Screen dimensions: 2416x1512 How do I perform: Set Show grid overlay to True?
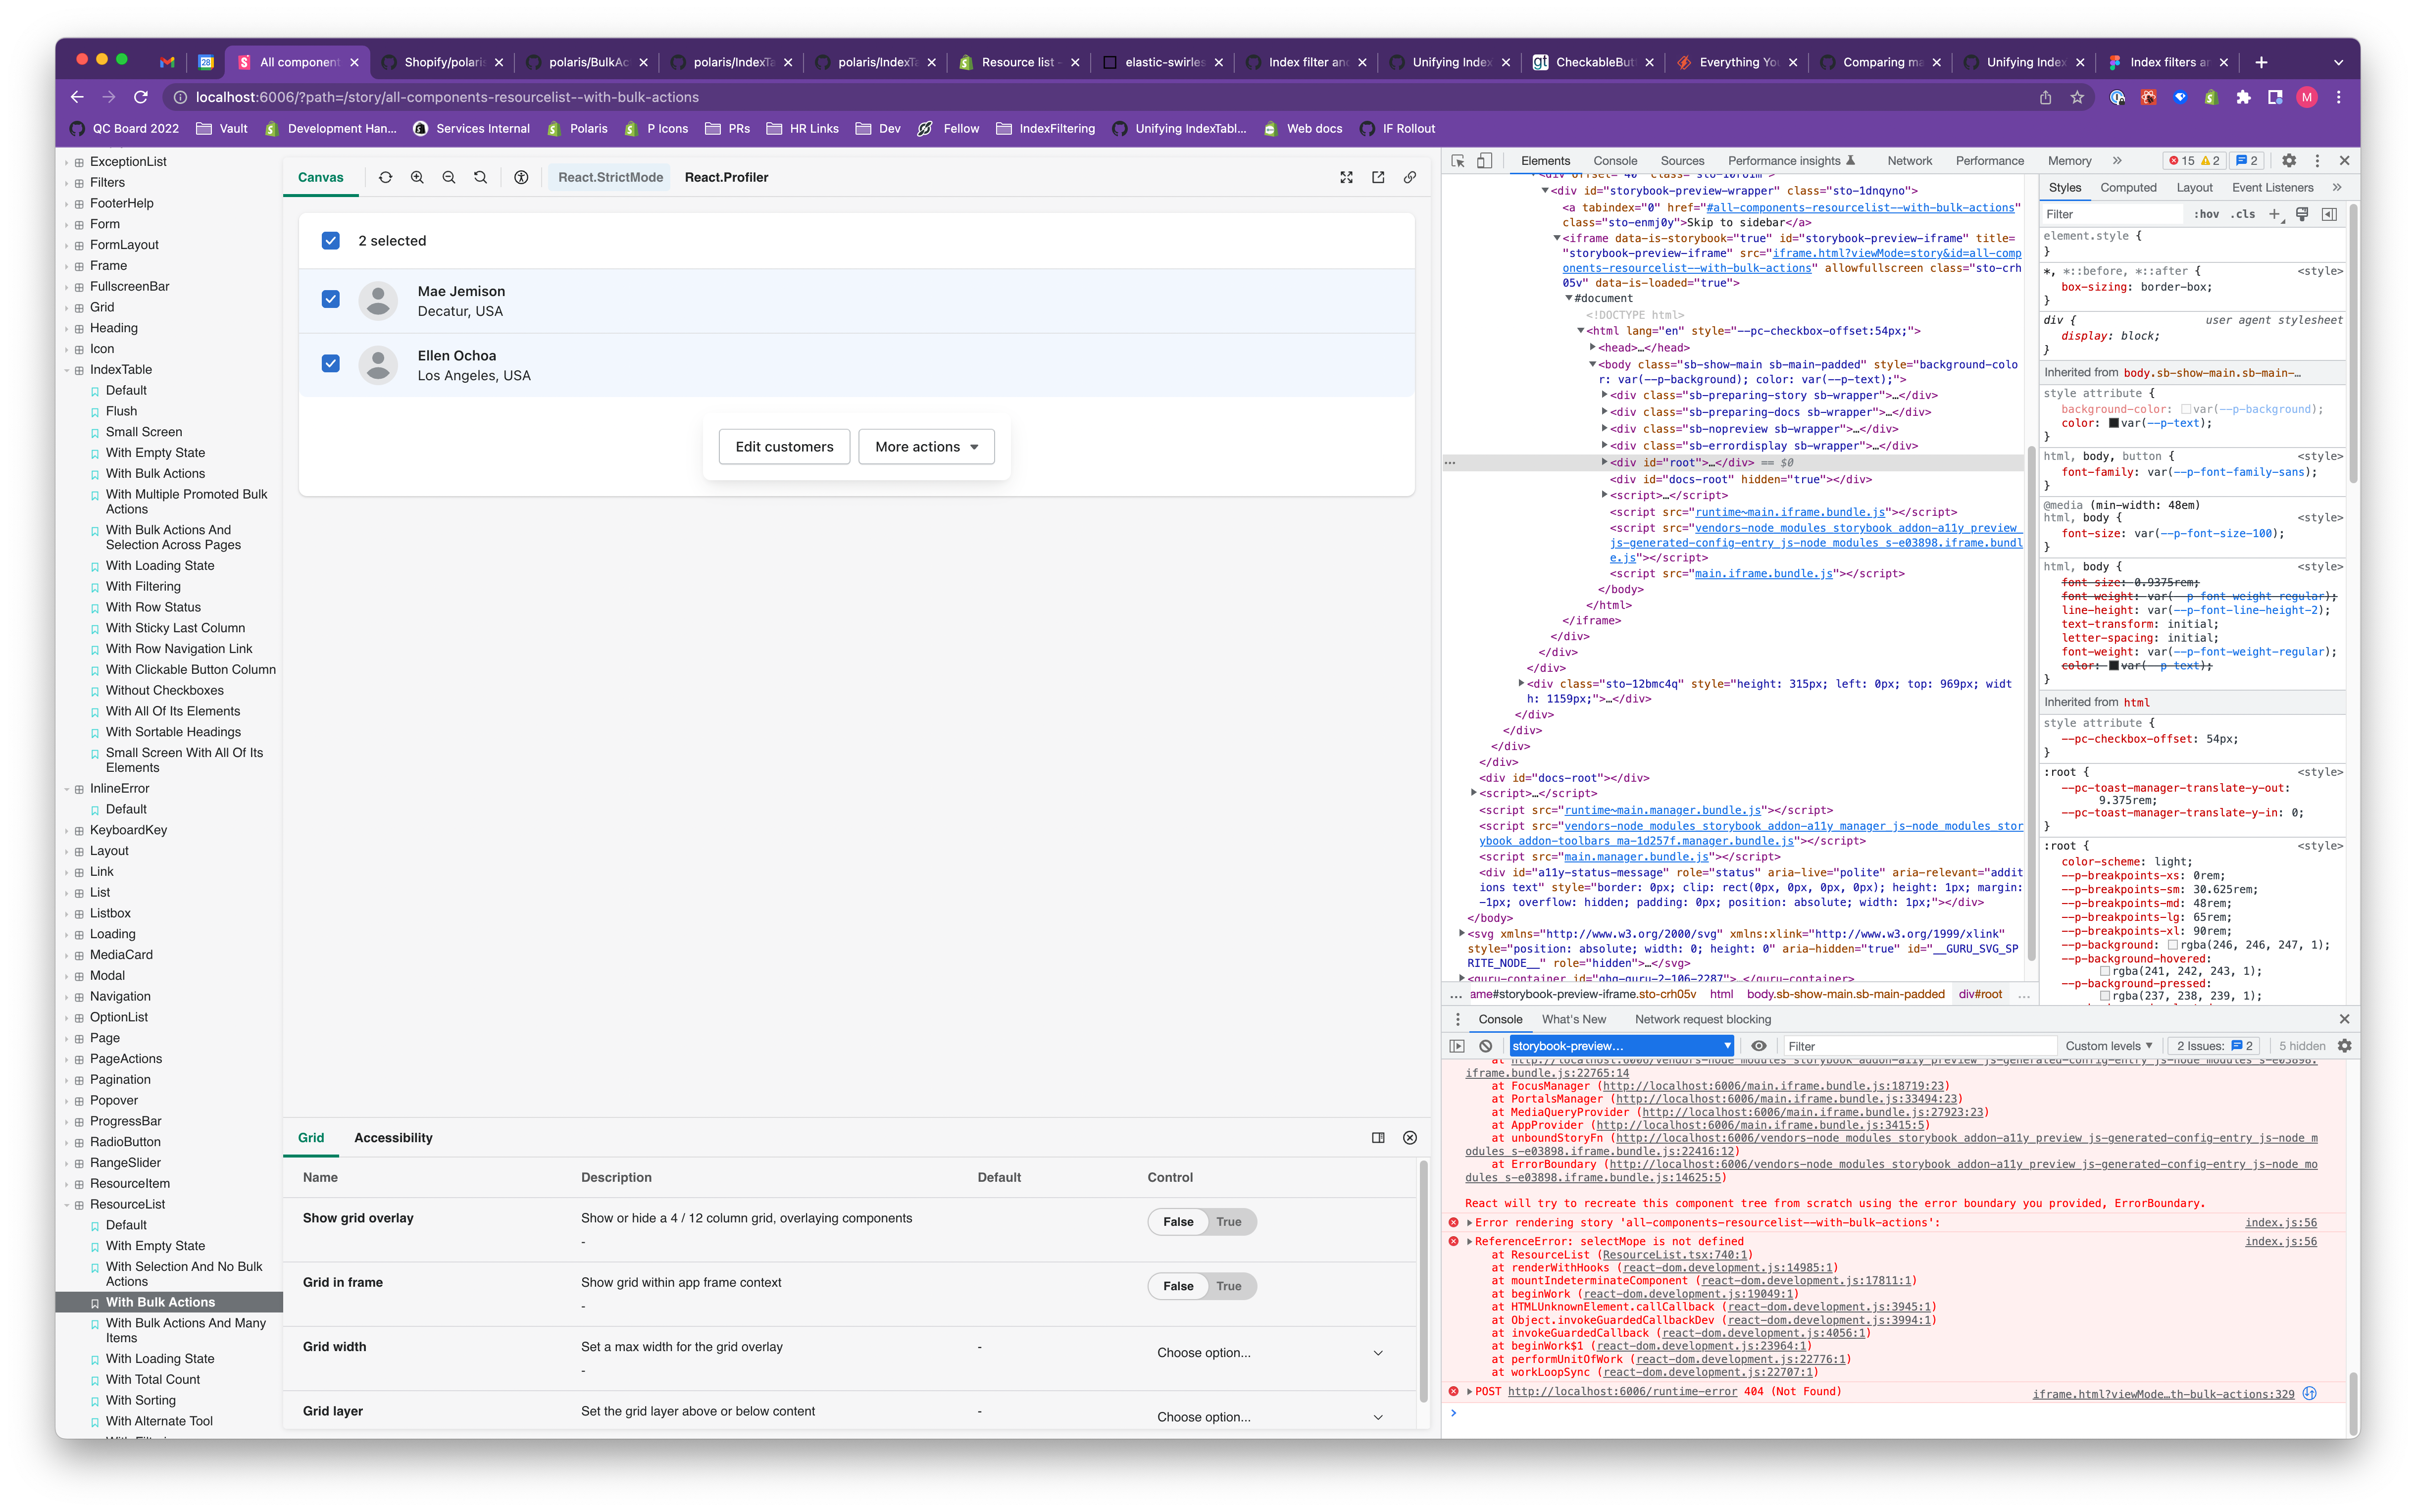(x=1229, y=1222)
